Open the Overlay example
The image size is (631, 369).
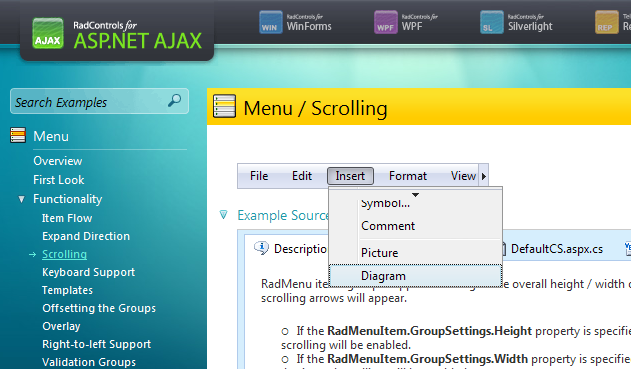(61, 326)
